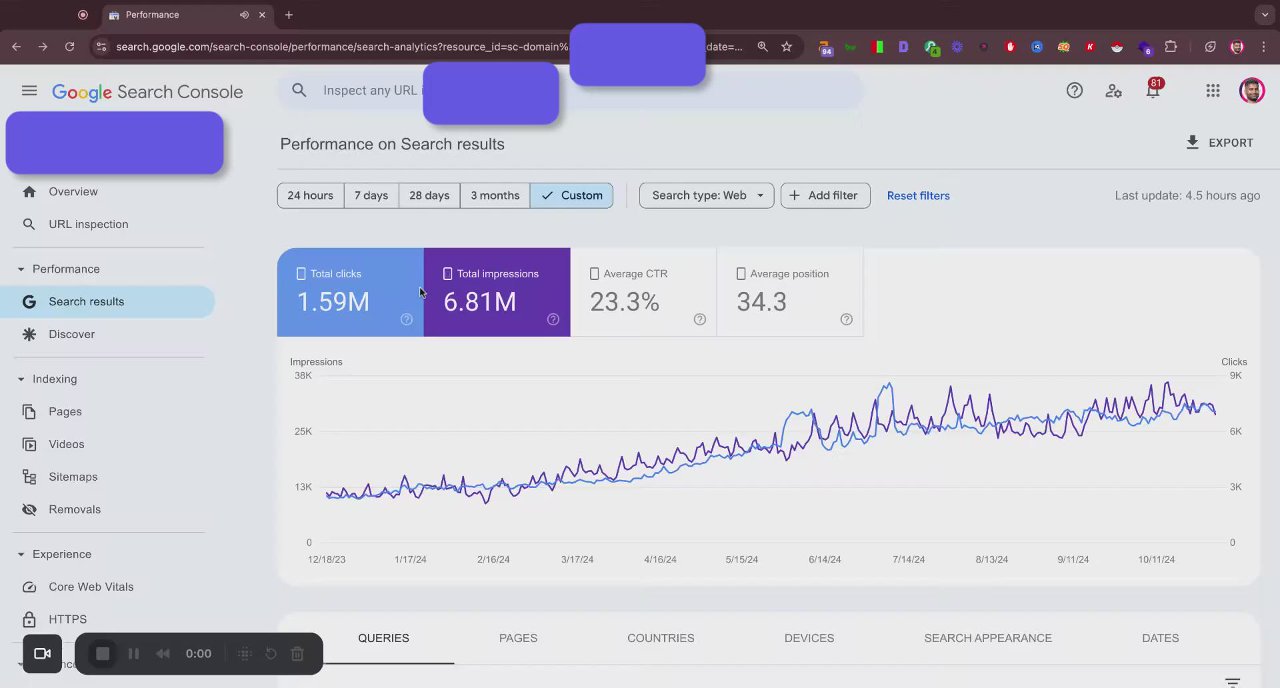Select the 7 days date range
The width and height of the screenshot is (1280, 688).
371,196
